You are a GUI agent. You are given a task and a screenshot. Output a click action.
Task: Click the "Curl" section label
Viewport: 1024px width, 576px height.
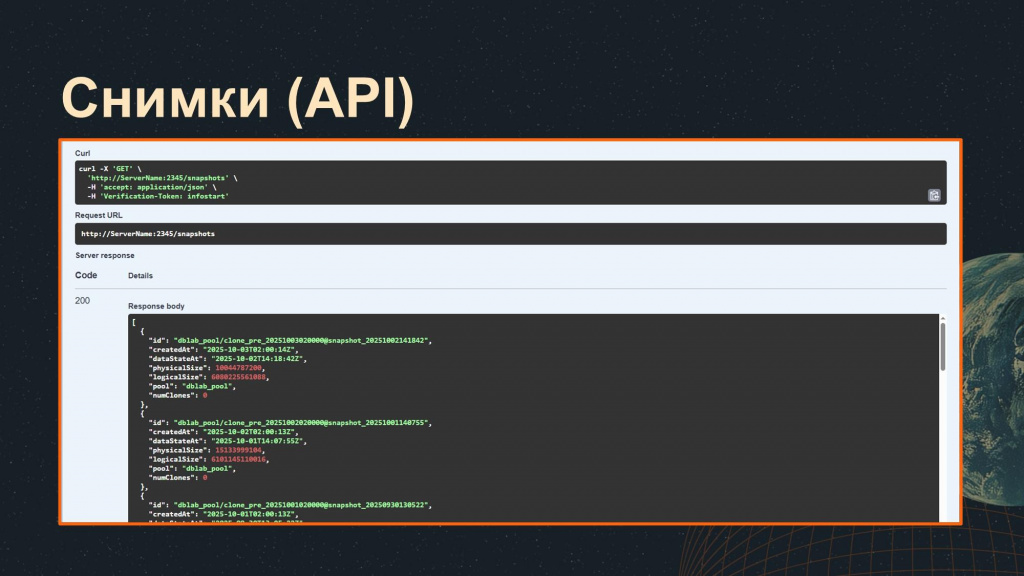coord(82,153)
